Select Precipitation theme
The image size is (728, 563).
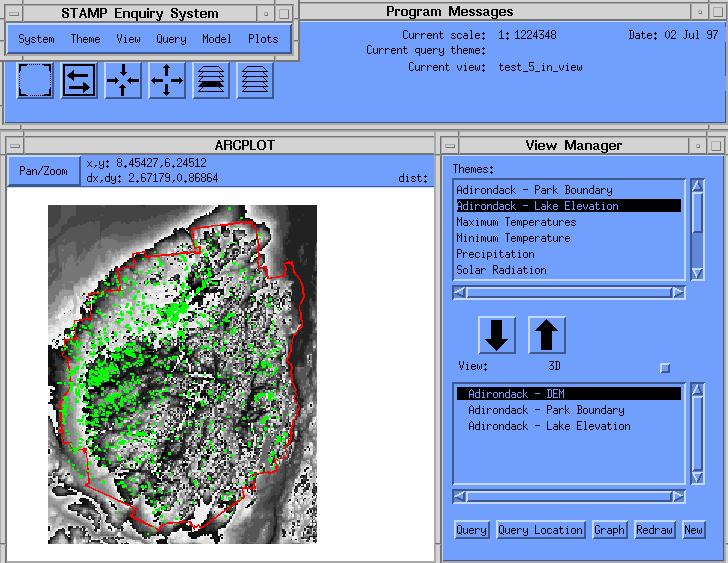pyautogui.click(x=568, y=254)
